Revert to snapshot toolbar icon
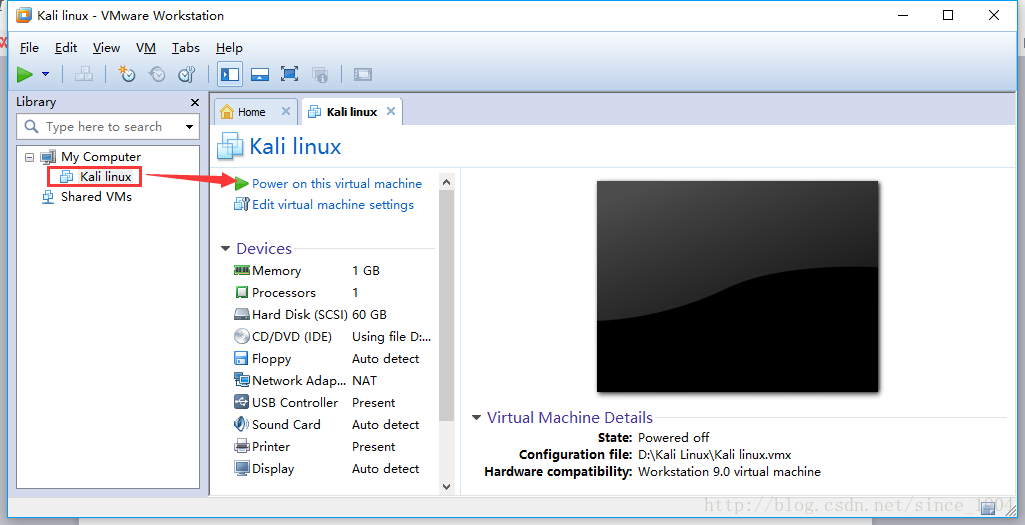The width and height of the screenshot is (1025, 525). pos(157,75)
